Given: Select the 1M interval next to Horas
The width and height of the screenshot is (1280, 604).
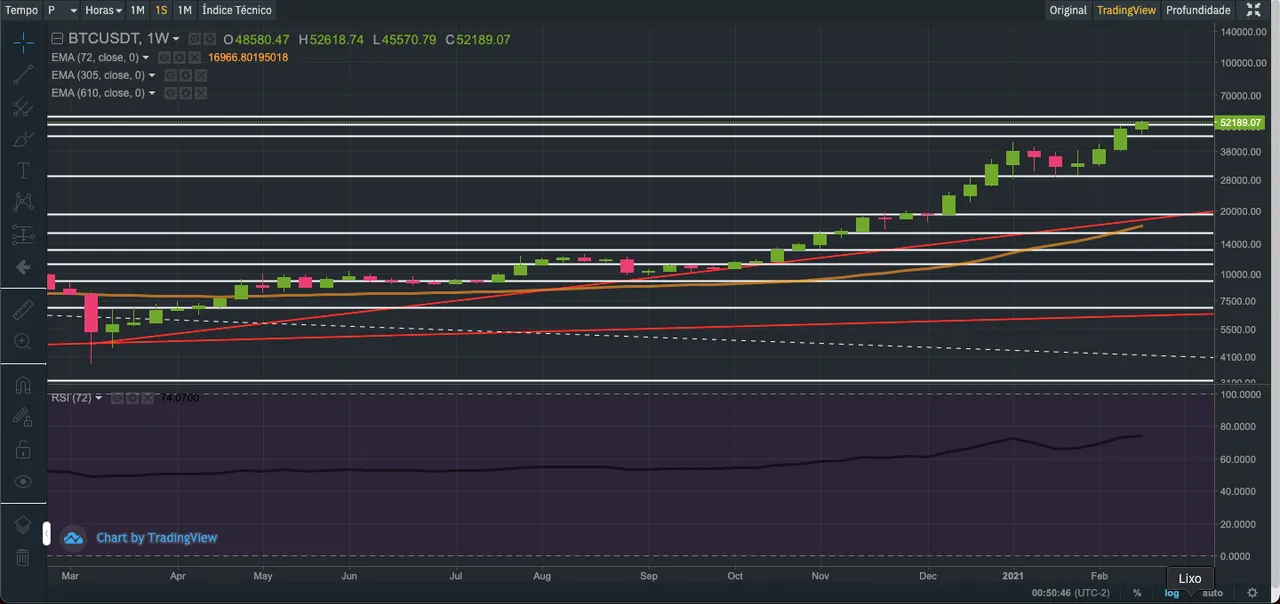Looking at the screenshot, I should click(x=138, y=10).
